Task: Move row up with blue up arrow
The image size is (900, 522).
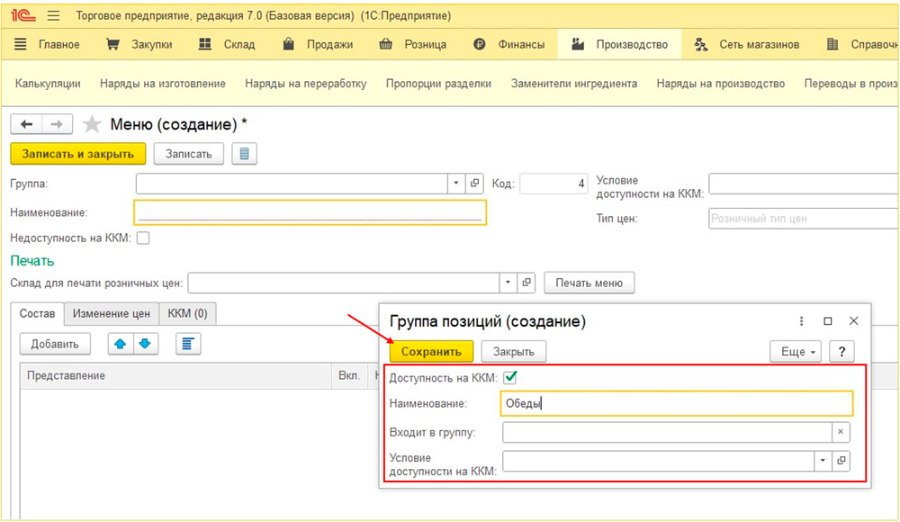Action: pos(120,344)
